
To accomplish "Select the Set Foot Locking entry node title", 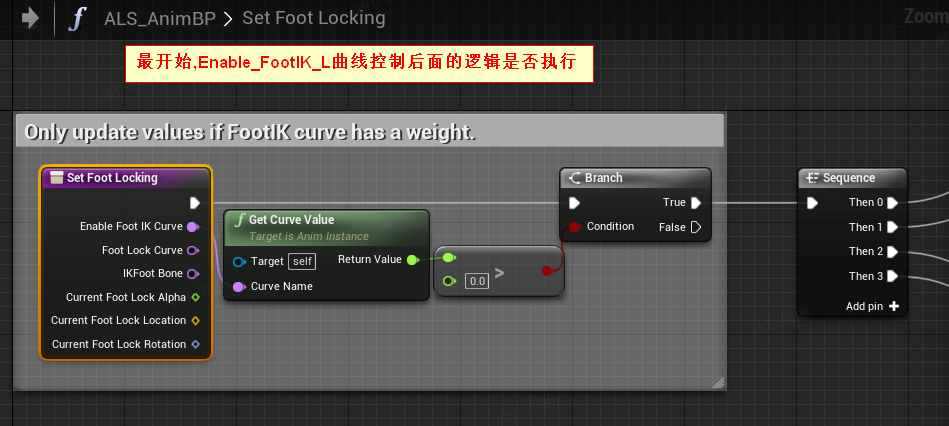I will [x=112, y=178].
